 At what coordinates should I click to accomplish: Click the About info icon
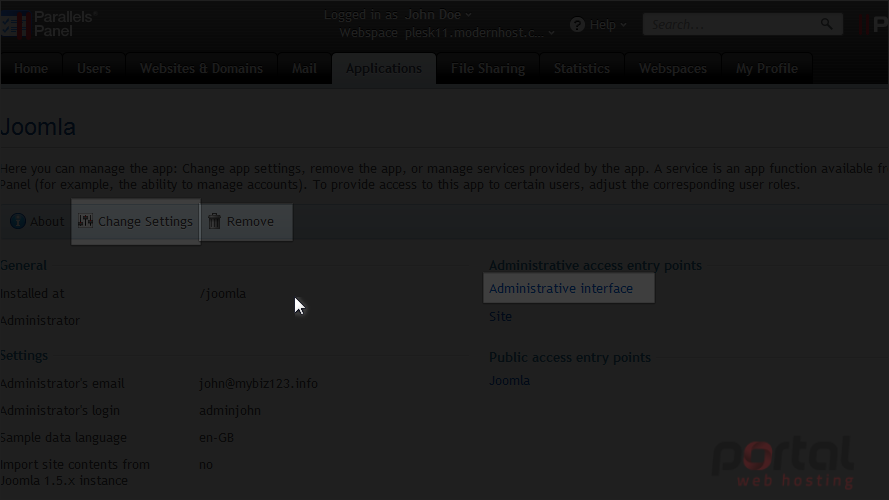point(18,221)
